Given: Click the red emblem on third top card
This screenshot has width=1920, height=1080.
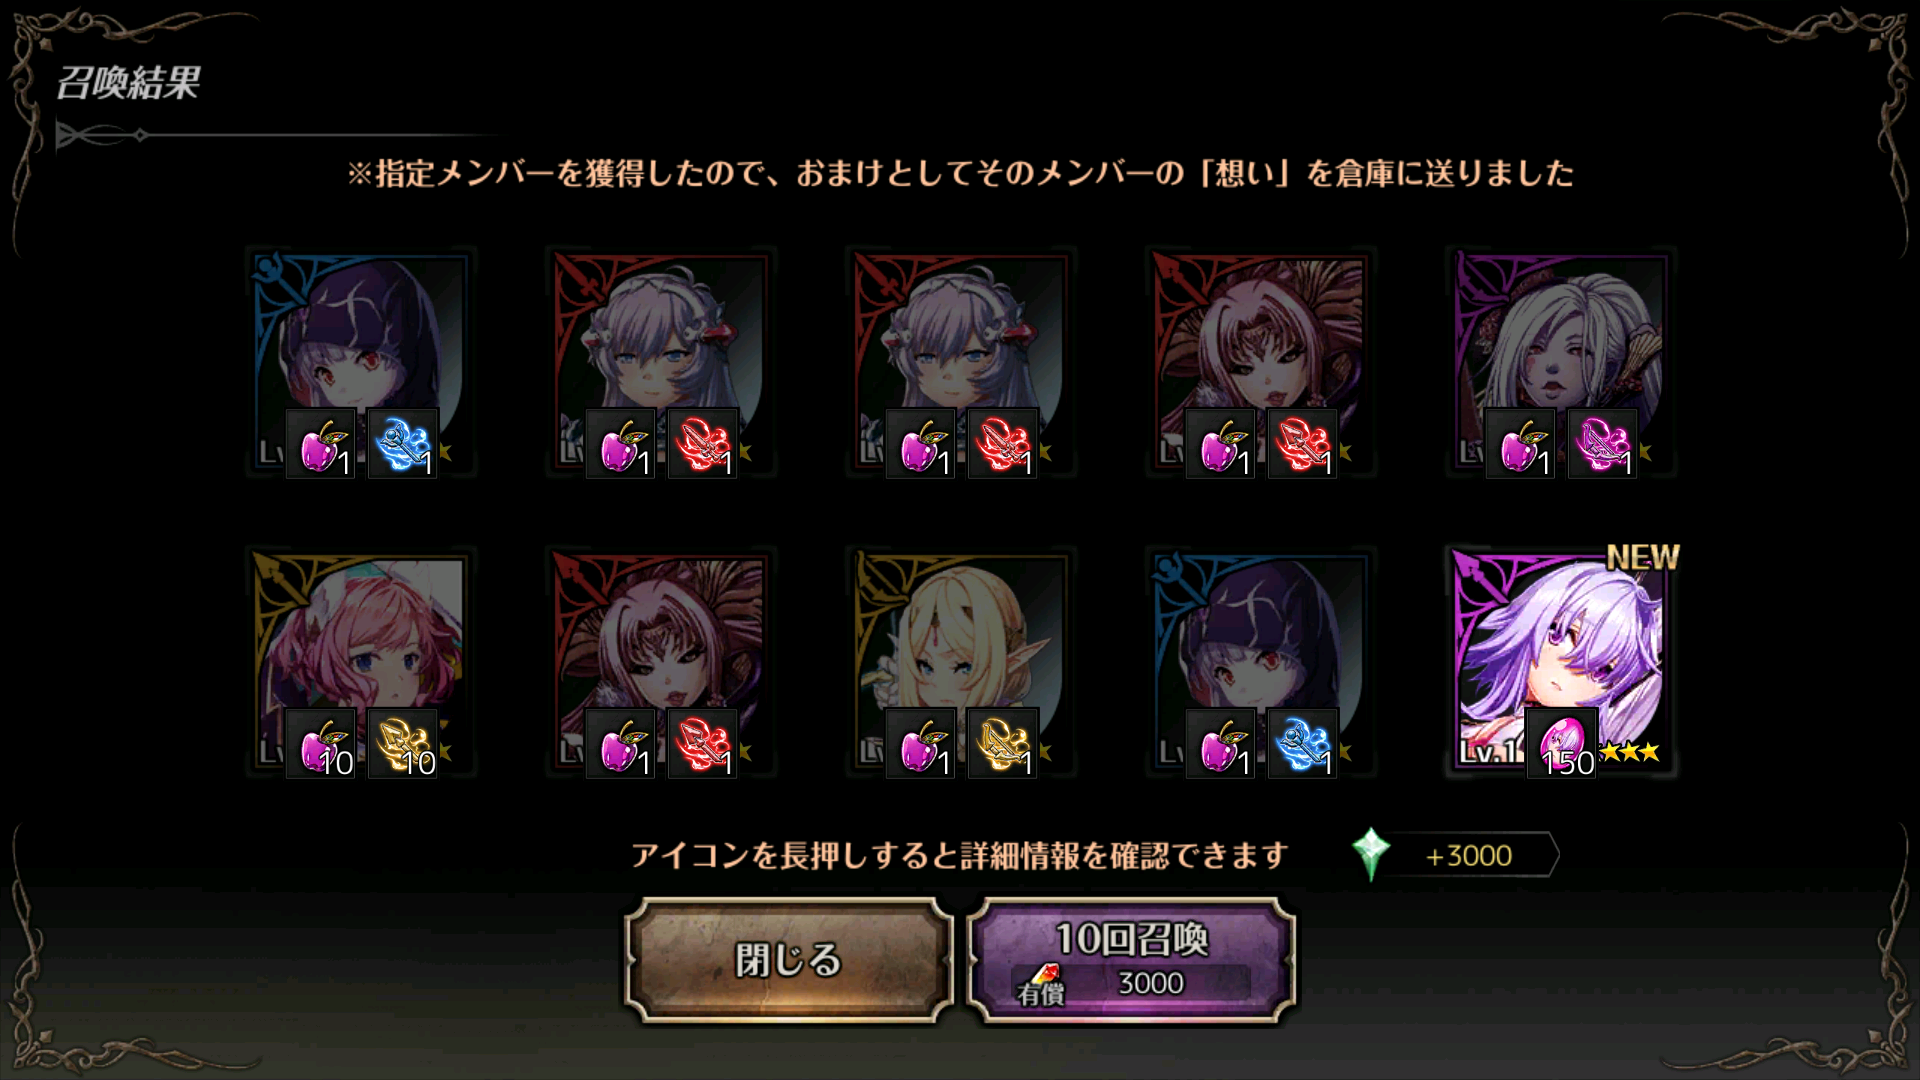Looking at the screenshot, I should tap(1003, 443).
